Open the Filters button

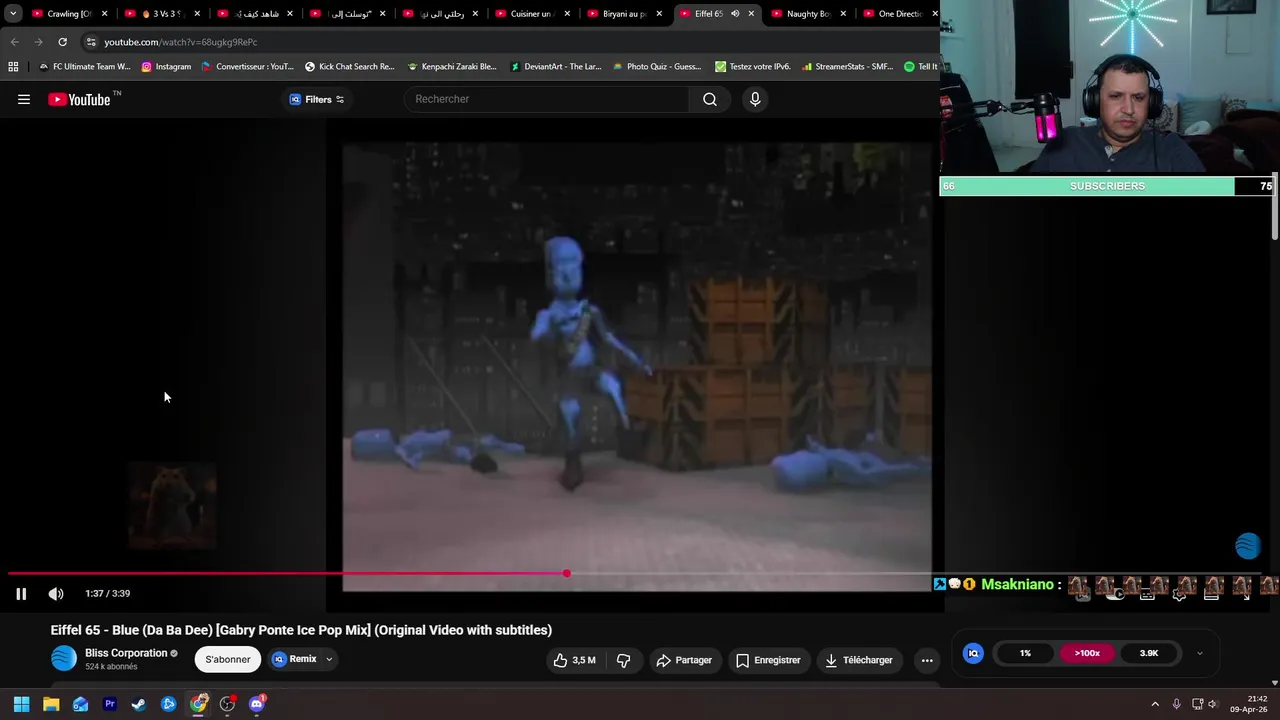coord(316,99)
